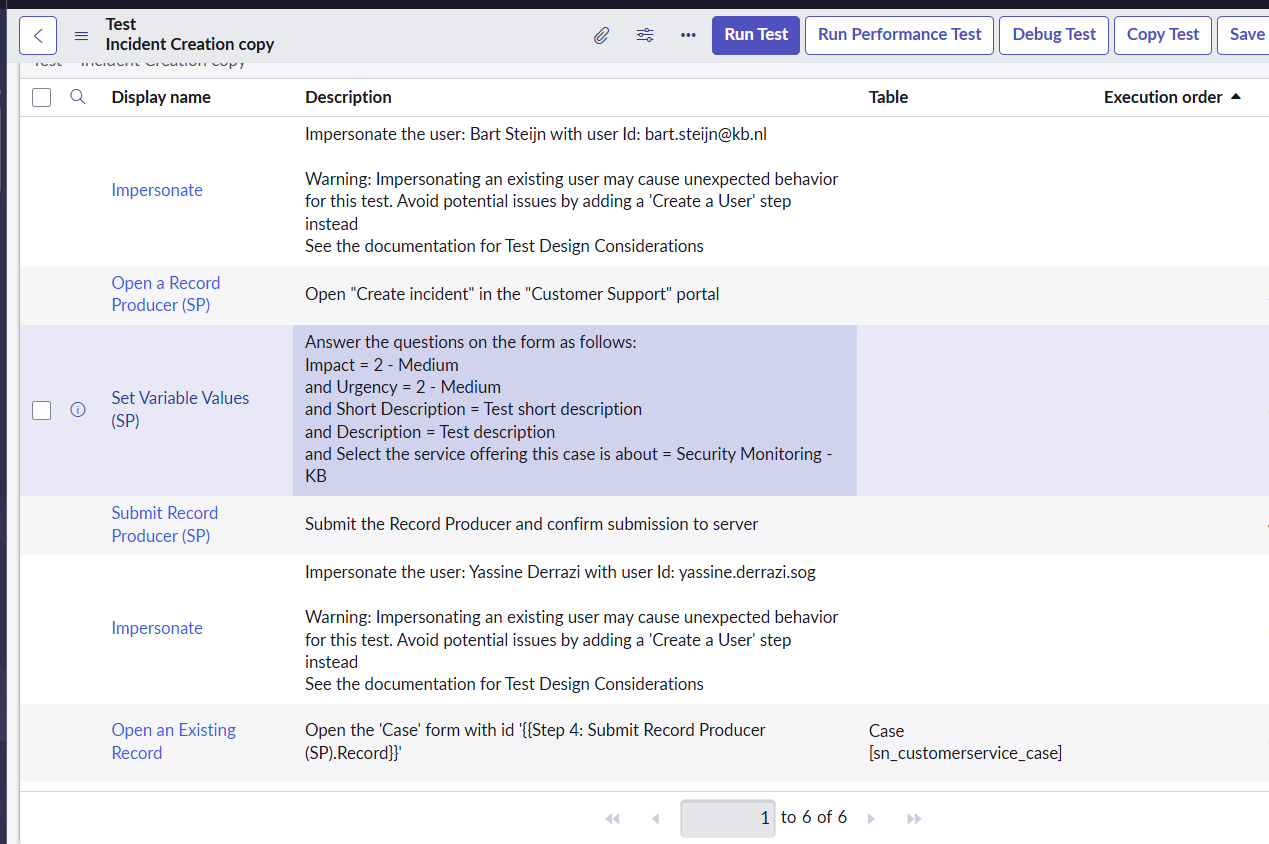Open the three-dots more options menu

click(688, 35)
